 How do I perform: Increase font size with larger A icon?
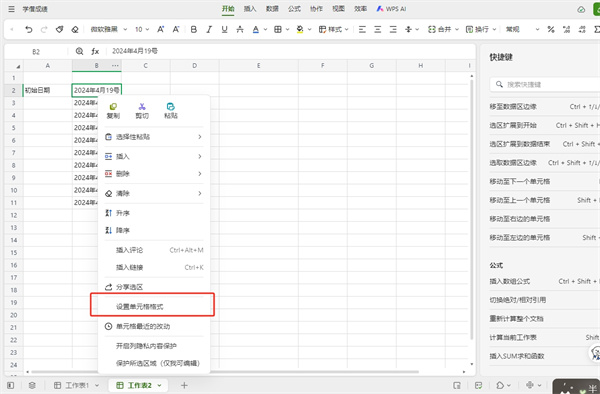point(161,29)
